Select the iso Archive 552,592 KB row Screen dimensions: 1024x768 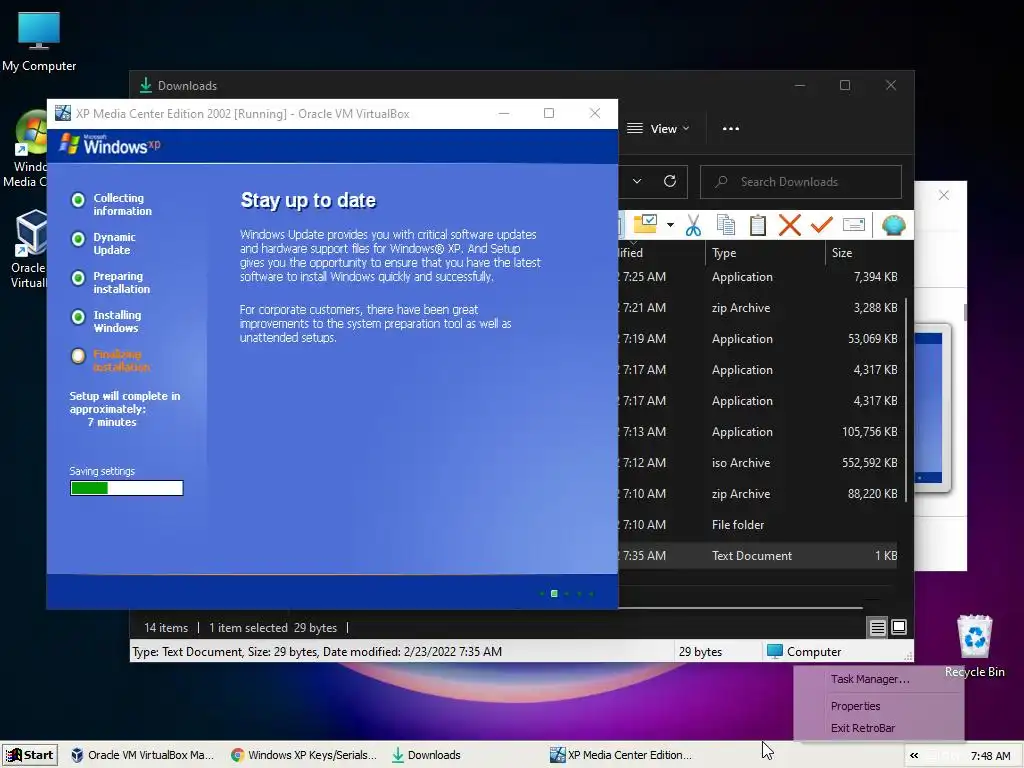click(x=758, y=463)
